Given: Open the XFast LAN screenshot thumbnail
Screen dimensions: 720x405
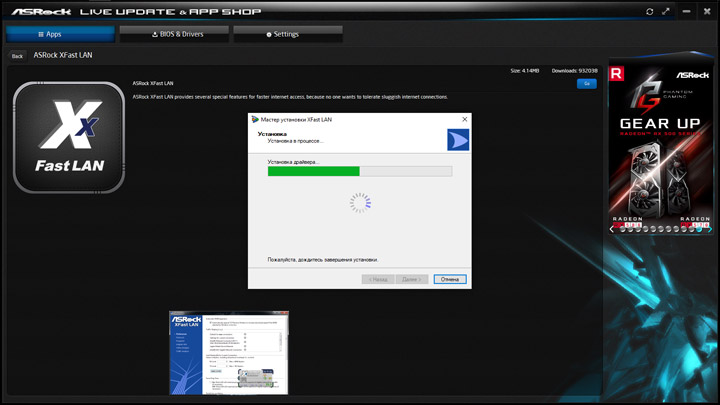Looking at the screenshot, I should [229, 353].
